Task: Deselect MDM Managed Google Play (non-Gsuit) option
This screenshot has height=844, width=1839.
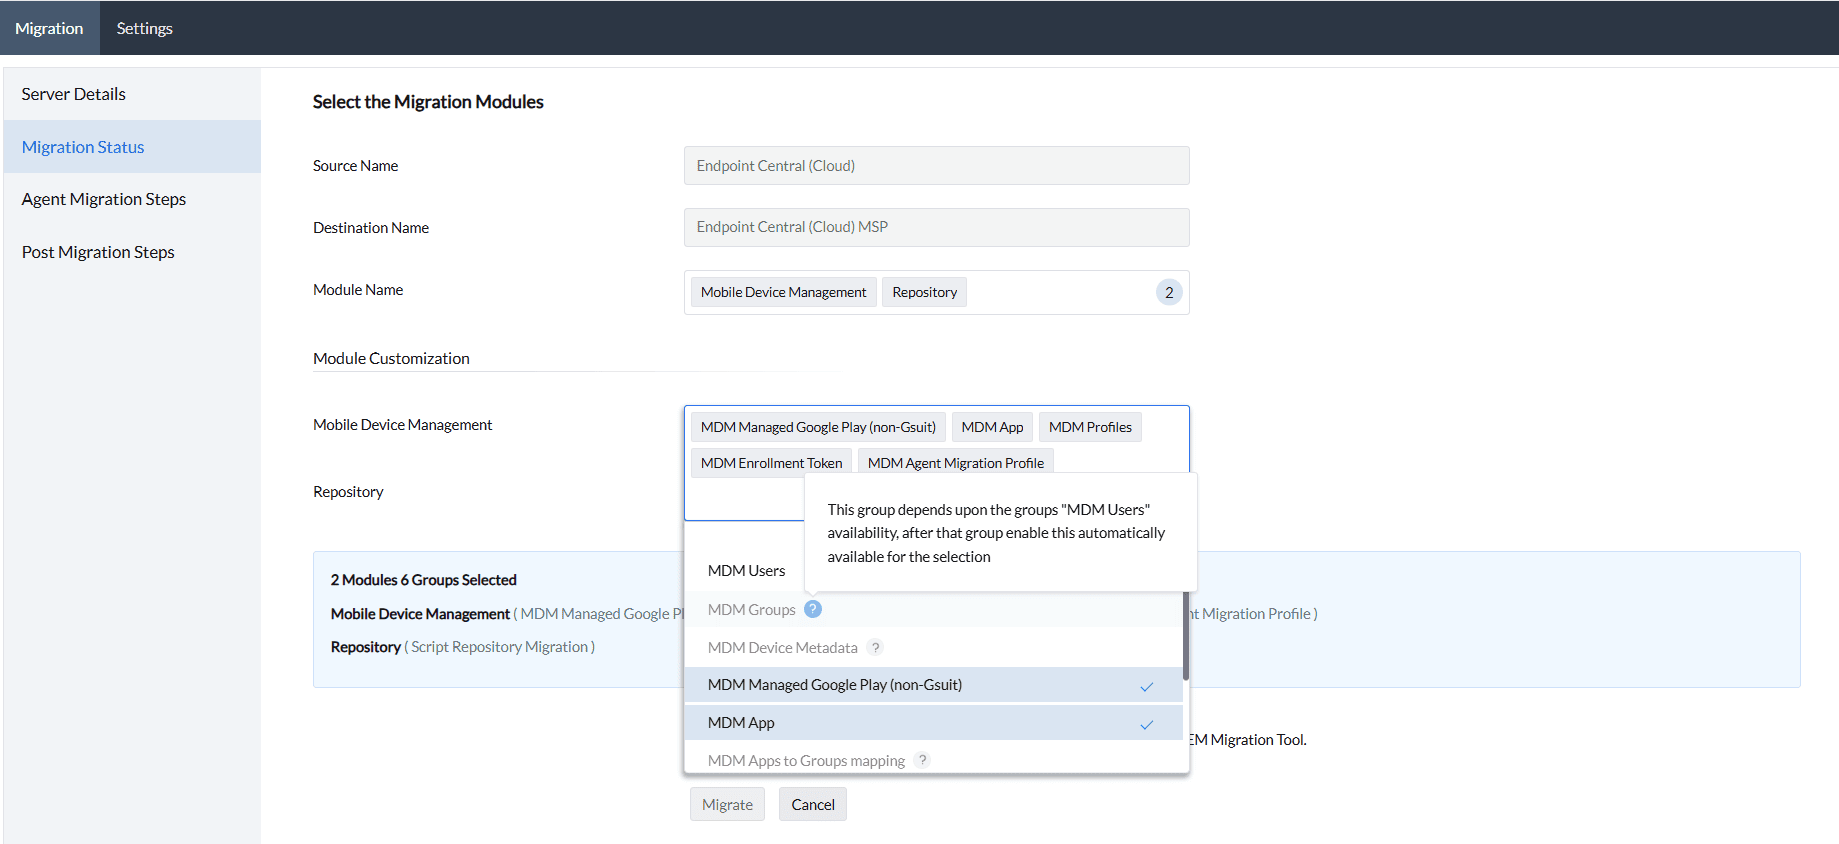Action: tap(834, 685)
